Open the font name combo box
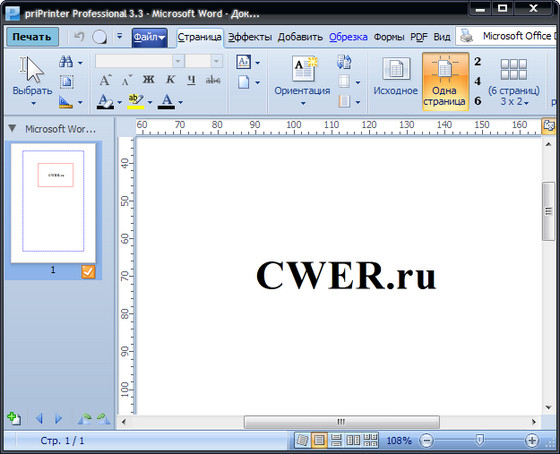The height and width of the screenshot is (454, 560). point(140,61)
